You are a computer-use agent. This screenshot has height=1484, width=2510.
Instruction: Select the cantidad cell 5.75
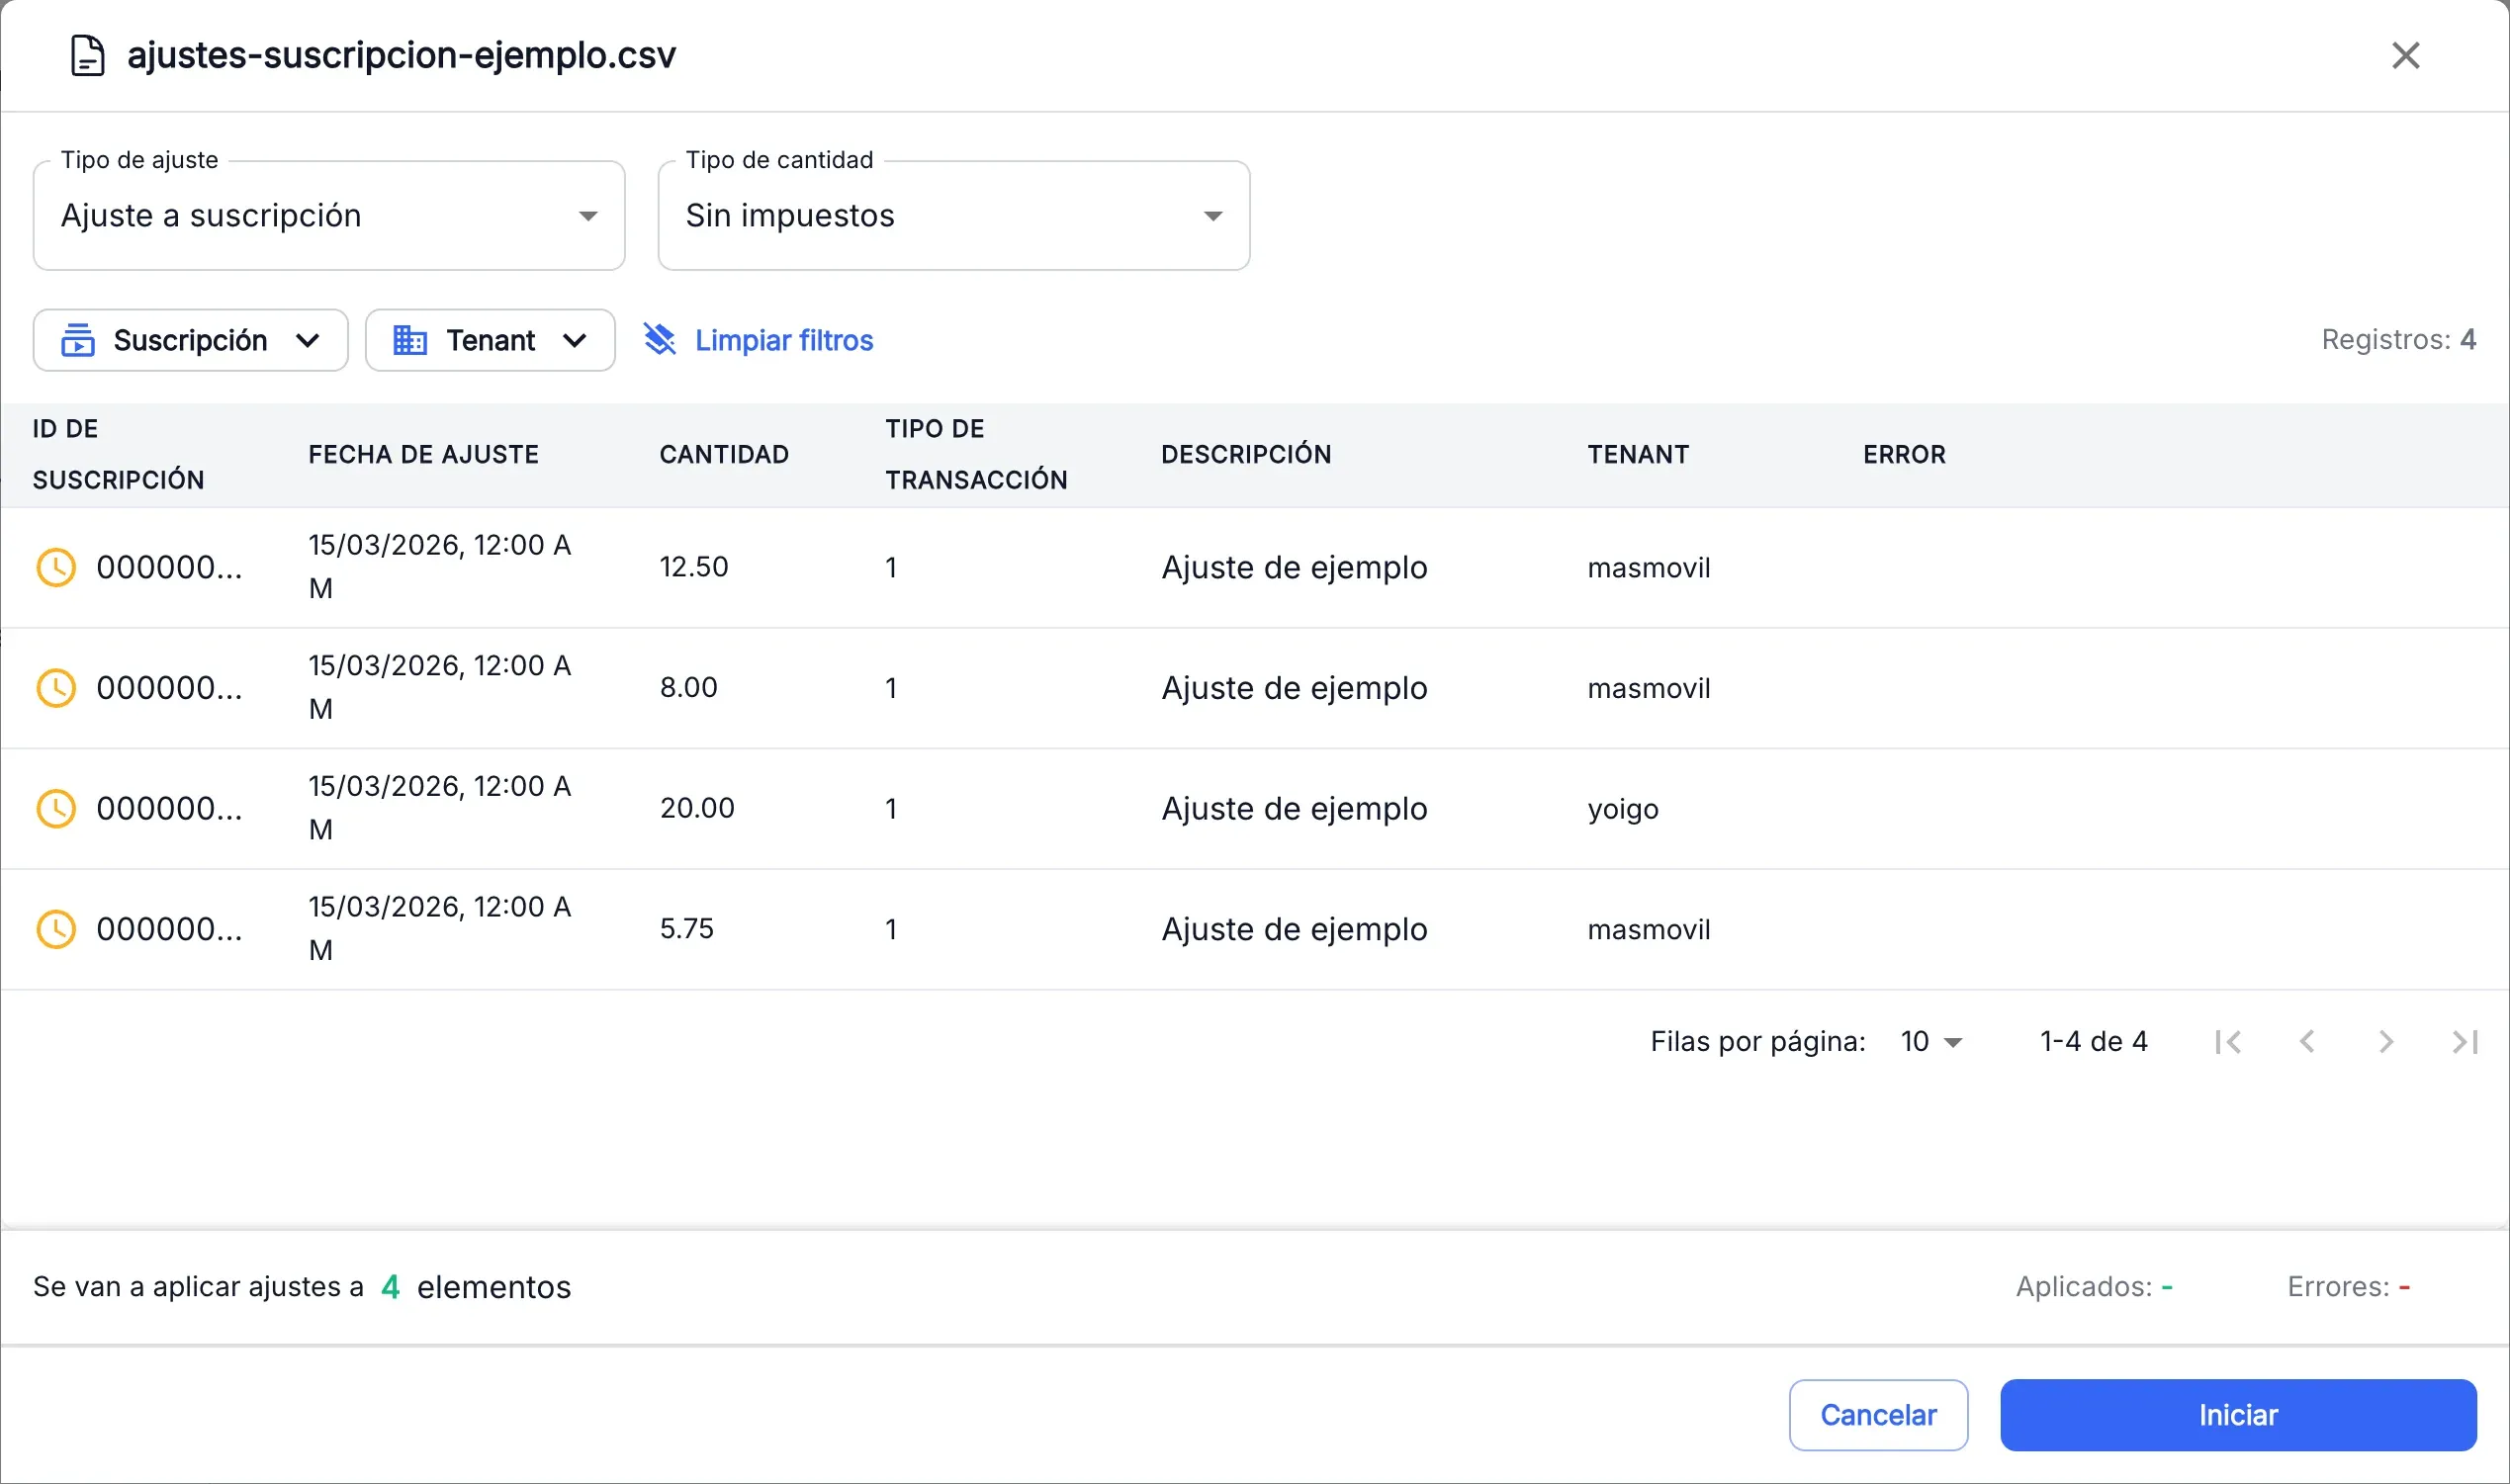tap(687, 929)
